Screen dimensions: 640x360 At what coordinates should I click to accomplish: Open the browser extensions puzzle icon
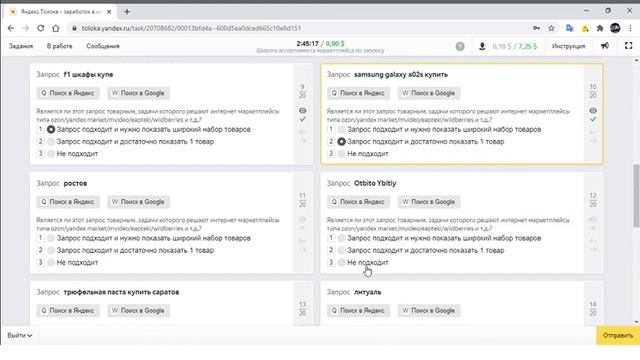pos(600,28)
